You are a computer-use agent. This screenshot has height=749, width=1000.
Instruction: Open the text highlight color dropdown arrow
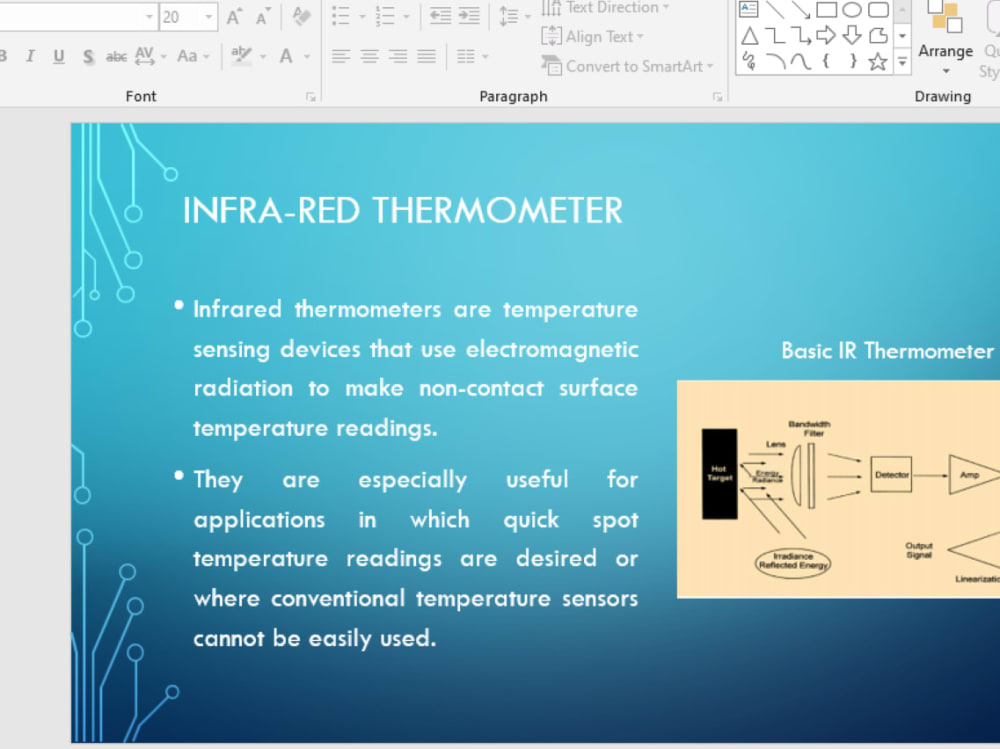click(x=263, y=57)
